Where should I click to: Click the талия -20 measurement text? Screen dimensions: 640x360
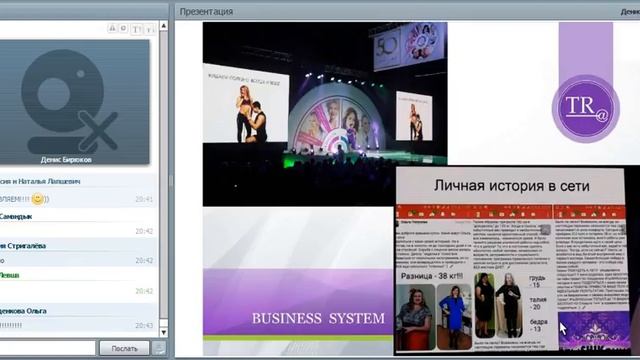tap(538, 303)
